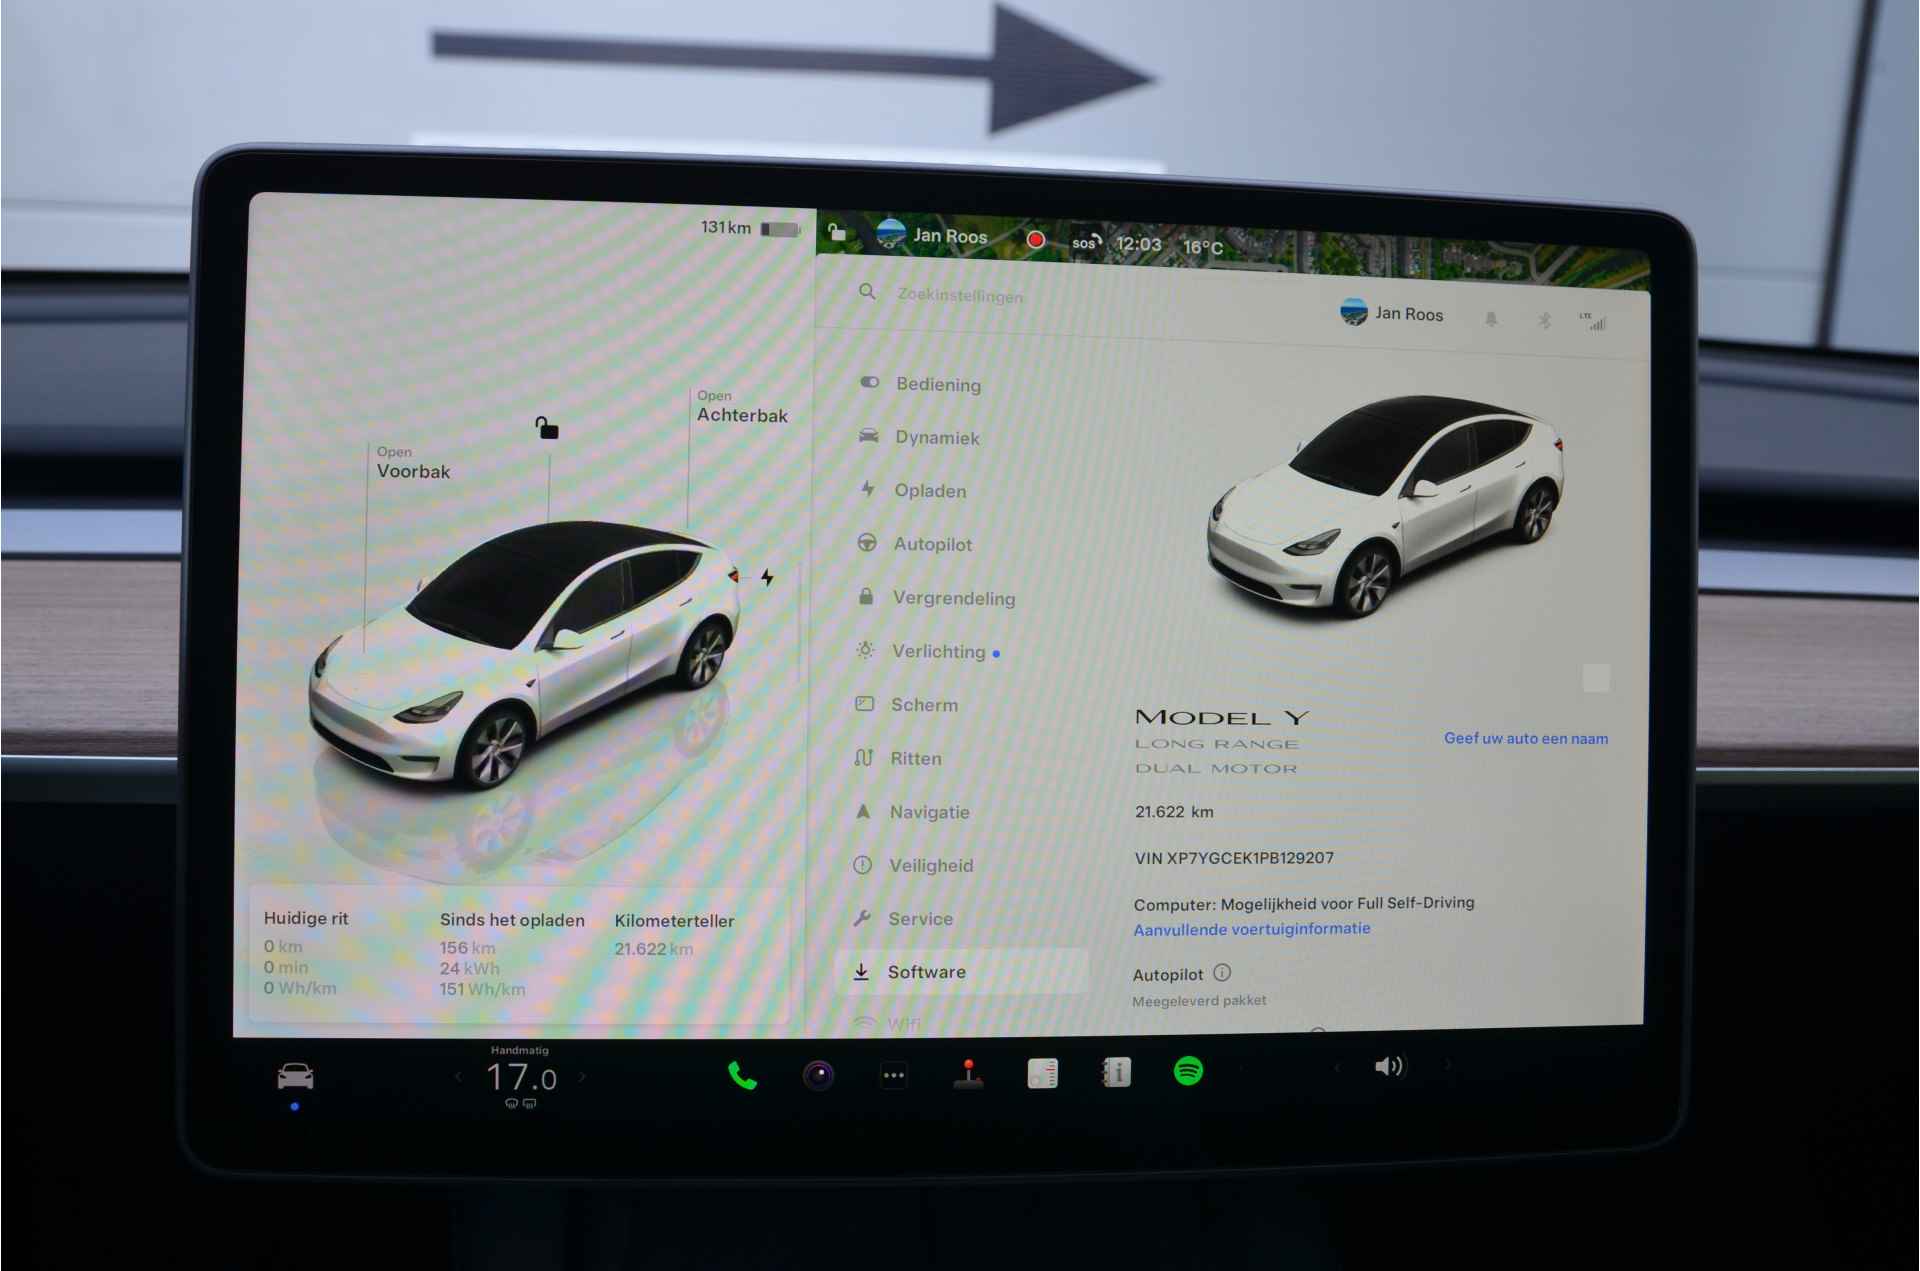Tap the red dashcam recording icon

[x=1036, y=240]
